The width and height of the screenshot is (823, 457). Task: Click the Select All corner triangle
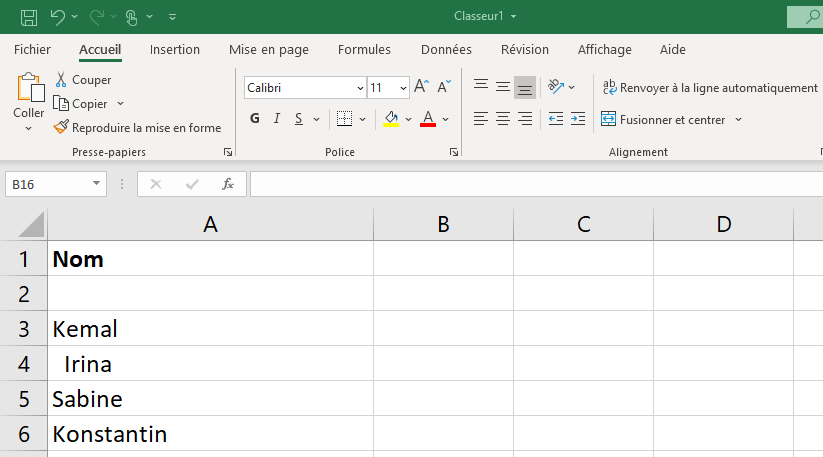[30, 225]
